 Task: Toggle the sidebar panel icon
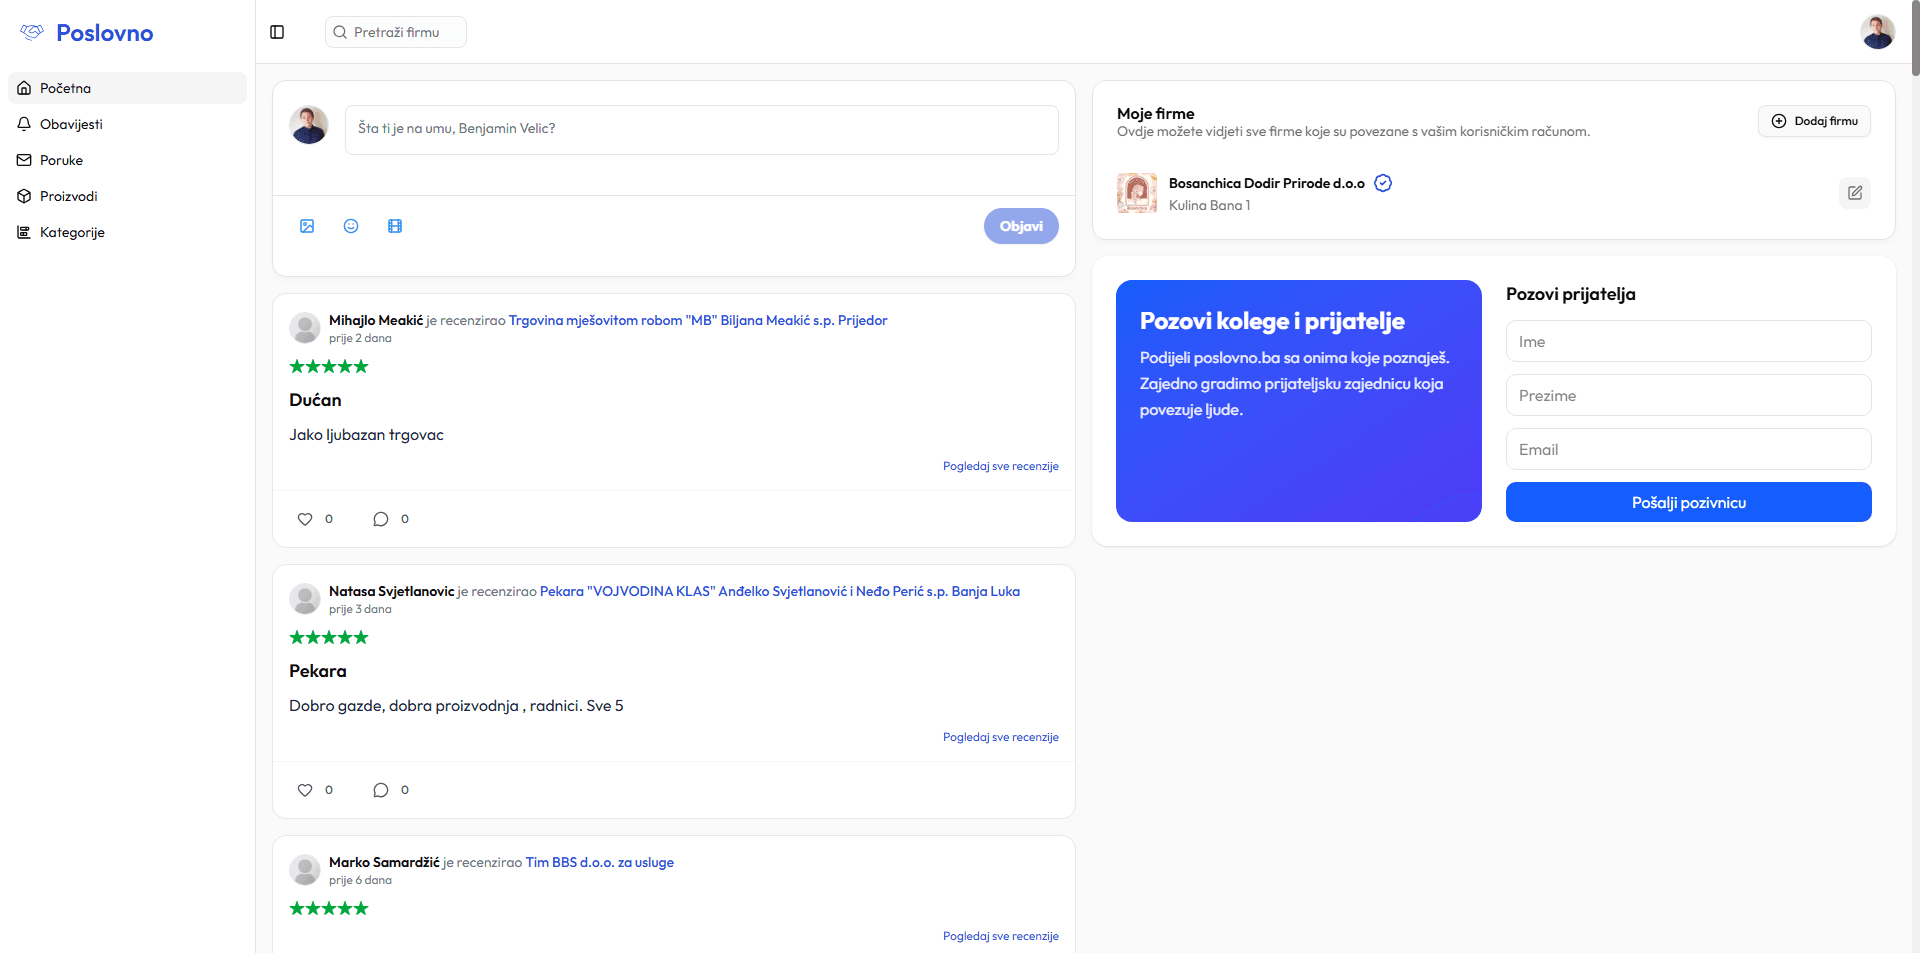(x=277, y=32)
